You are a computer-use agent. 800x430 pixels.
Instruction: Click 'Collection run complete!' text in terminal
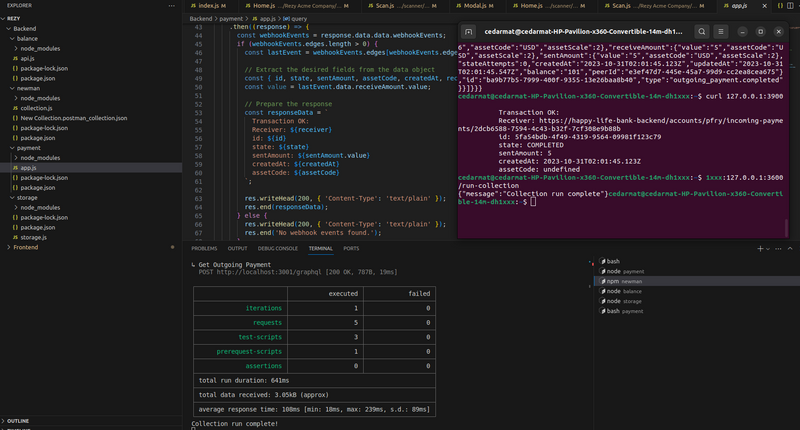pyautogui.click(x=235, y=424)
